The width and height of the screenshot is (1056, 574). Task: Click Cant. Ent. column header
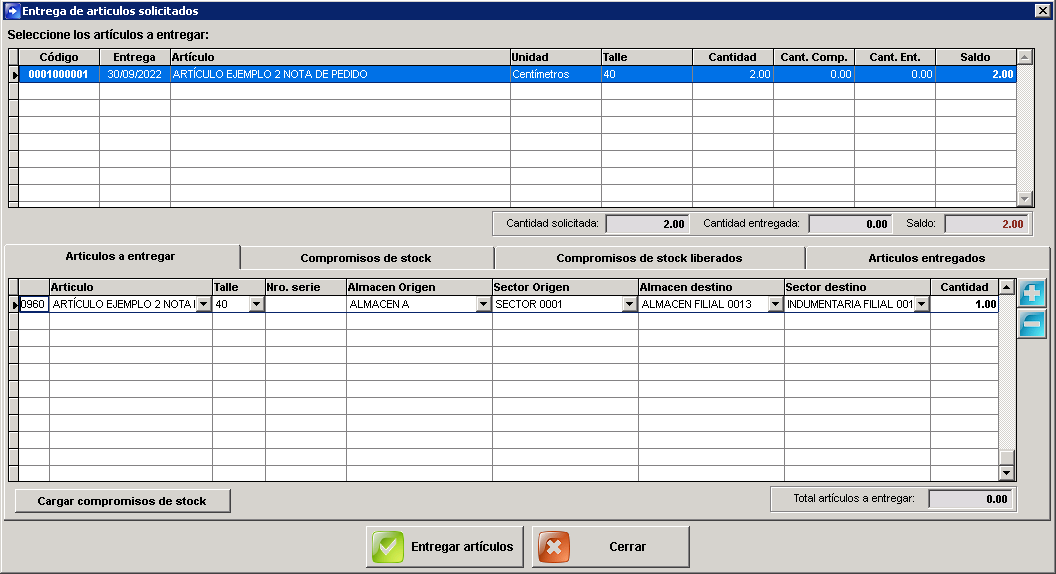[895, 57]
